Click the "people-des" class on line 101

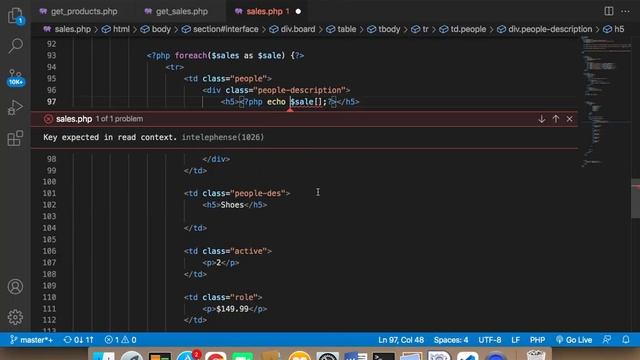pos(258,193)
